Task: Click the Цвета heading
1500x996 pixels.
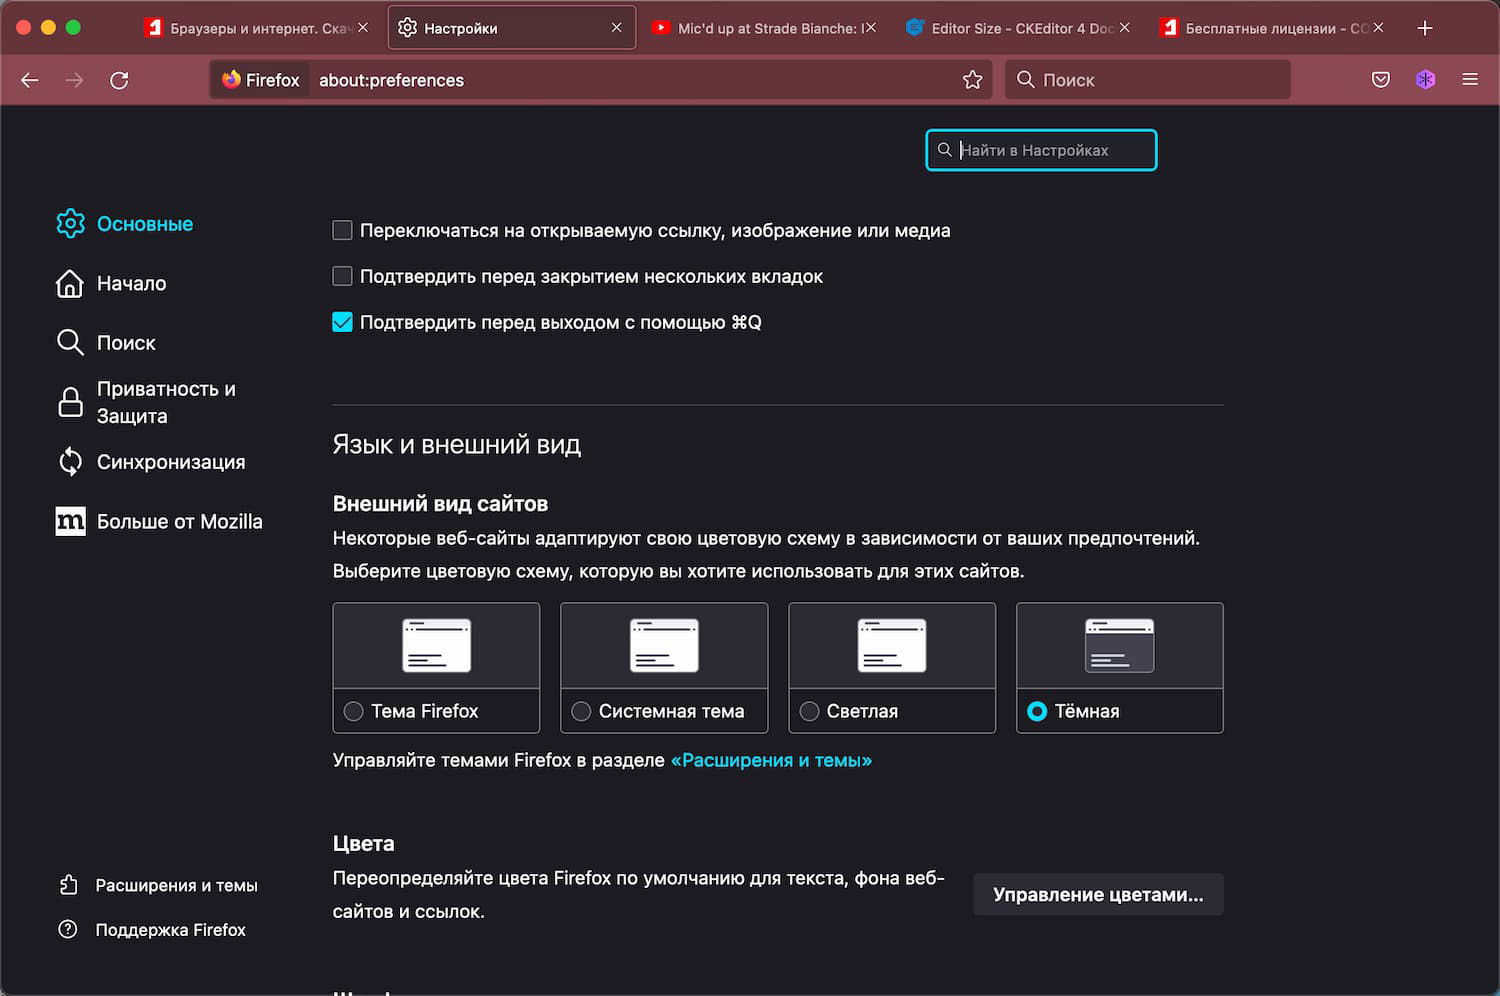Action: point(364,844)
